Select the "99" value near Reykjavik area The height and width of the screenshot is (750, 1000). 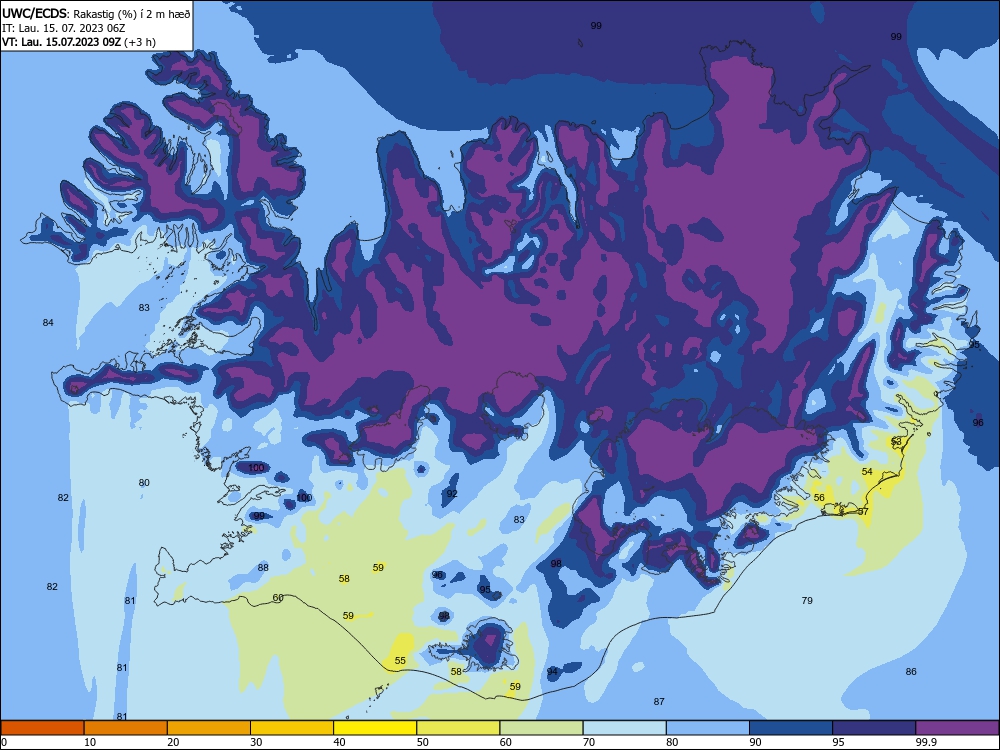(259, 516)
